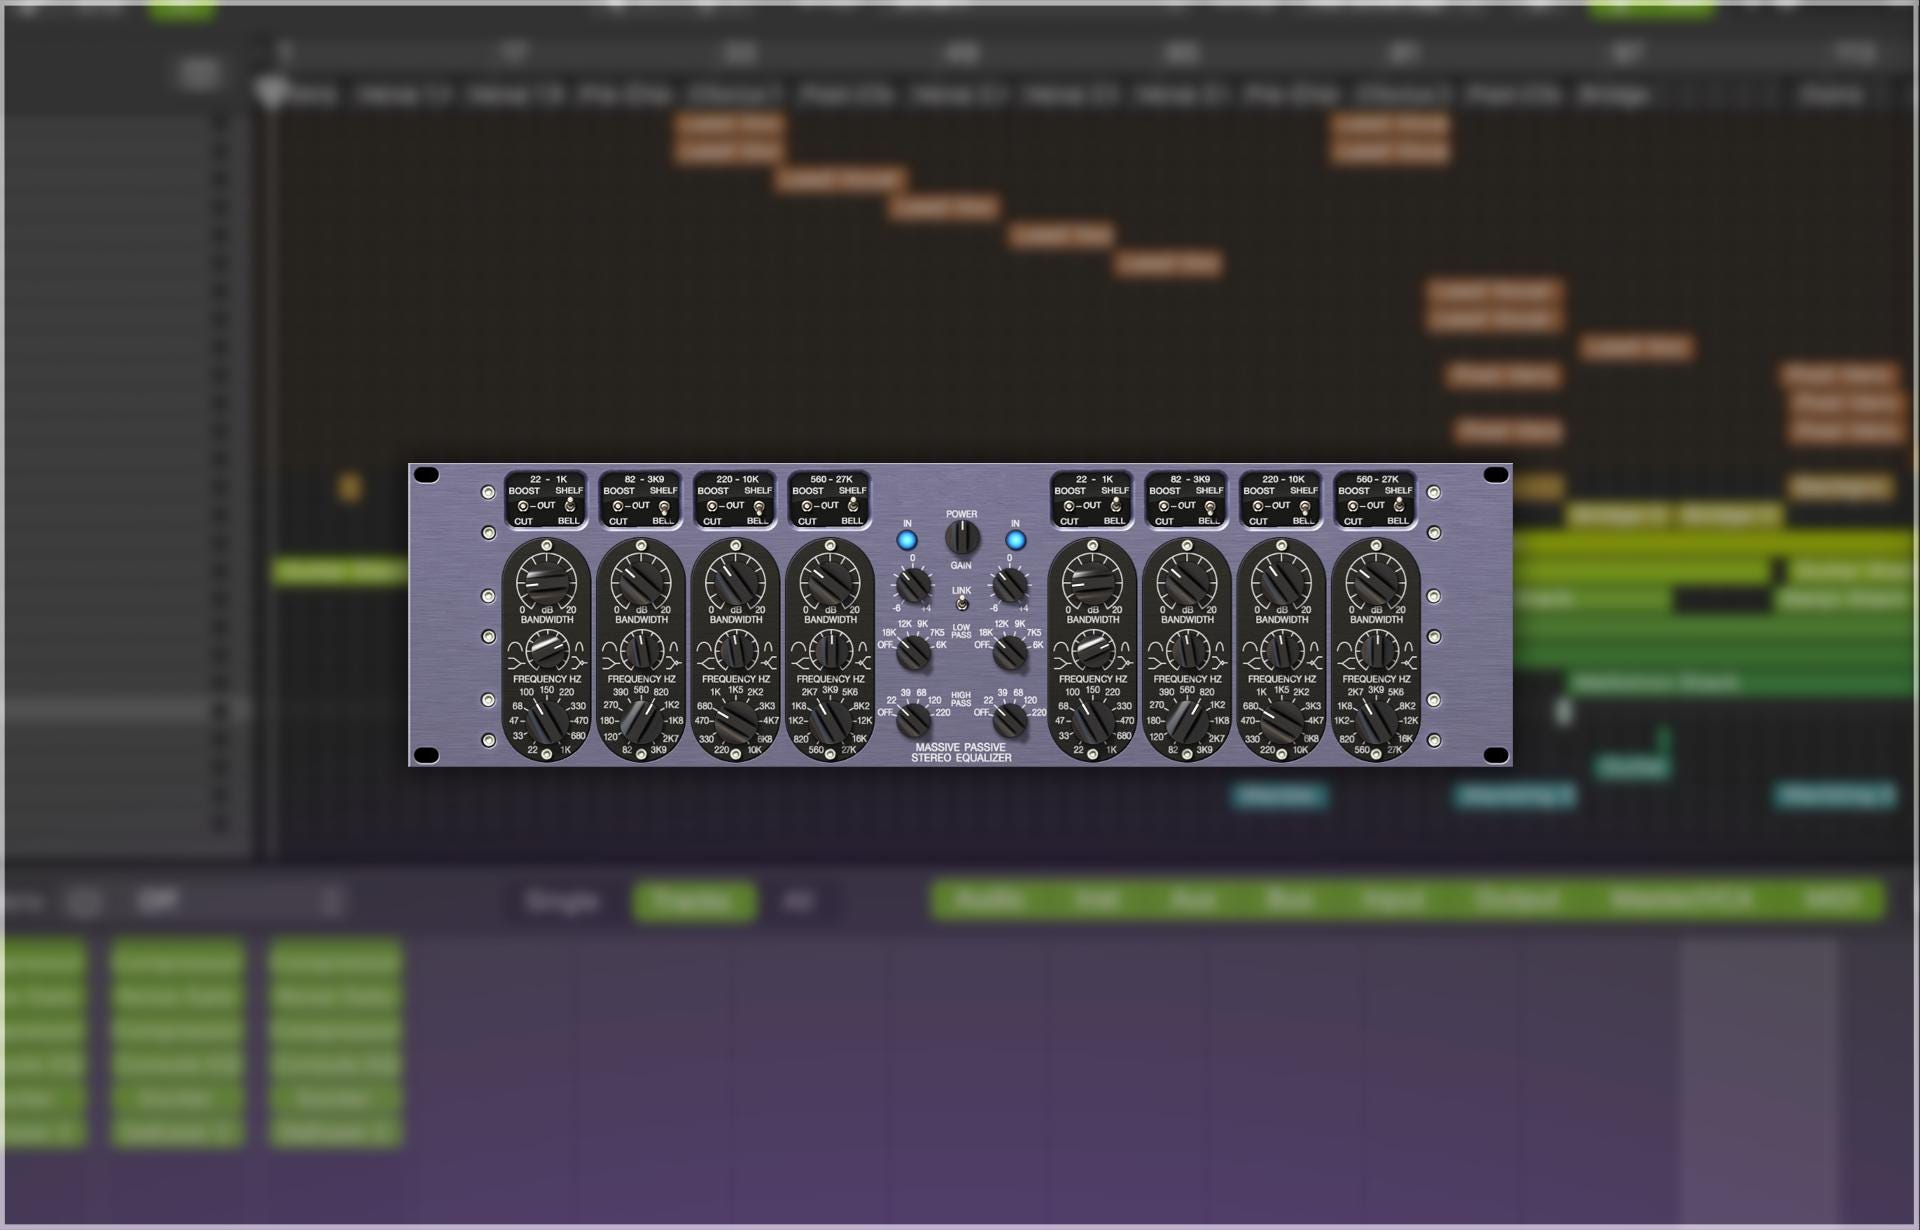This screenshot has height=1230, width=1920.
Task: Click the POWER knob switch
Action: (962, 538)
